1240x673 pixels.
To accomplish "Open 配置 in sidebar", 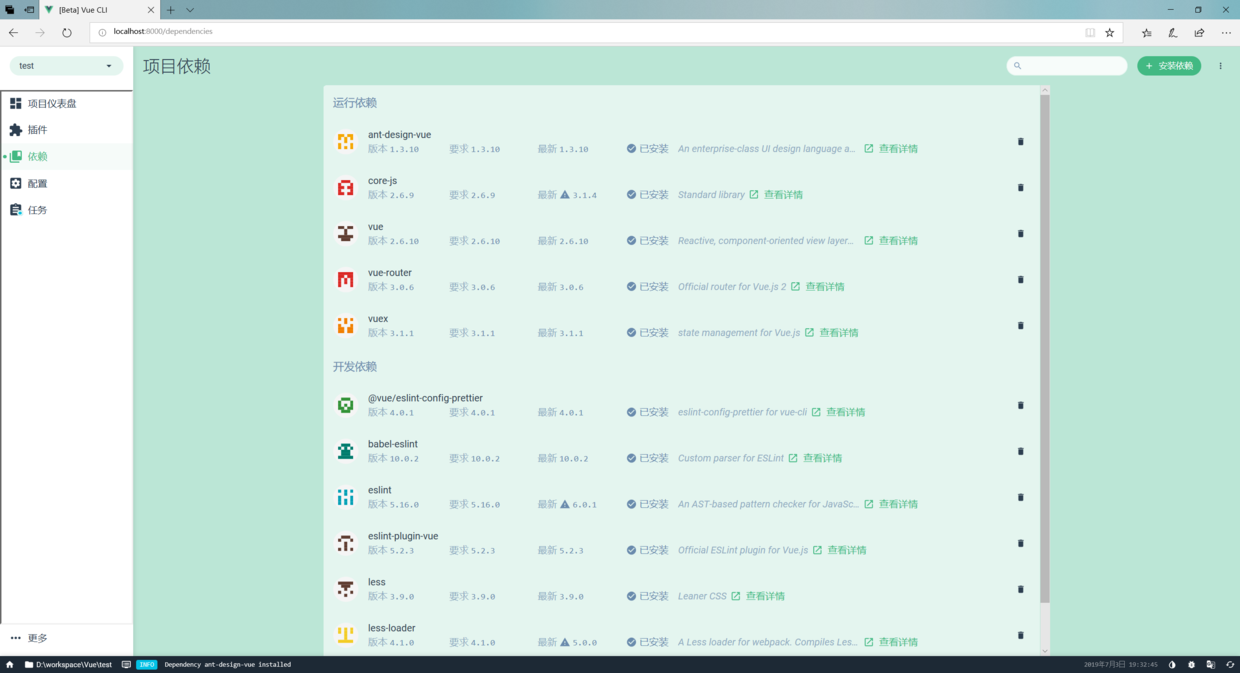I will (67, 183).
